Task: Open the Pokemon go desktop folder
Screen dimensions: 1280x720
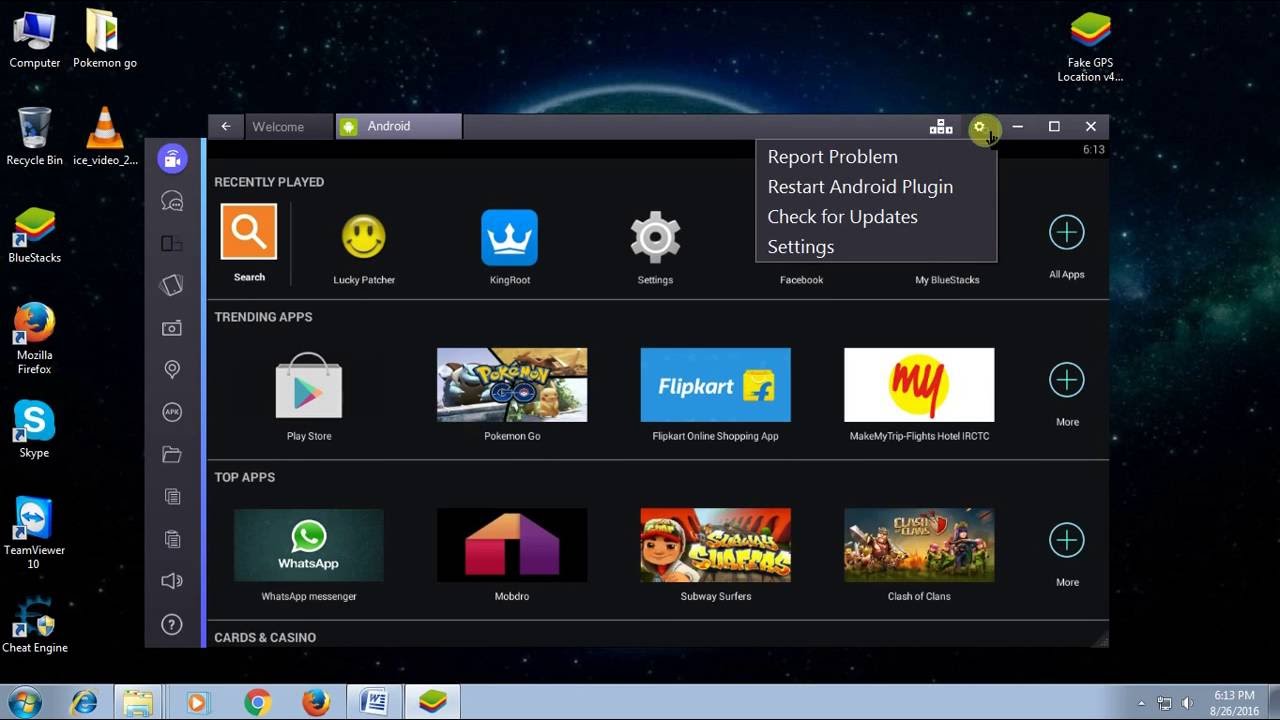Action: (x=105, y=40)
